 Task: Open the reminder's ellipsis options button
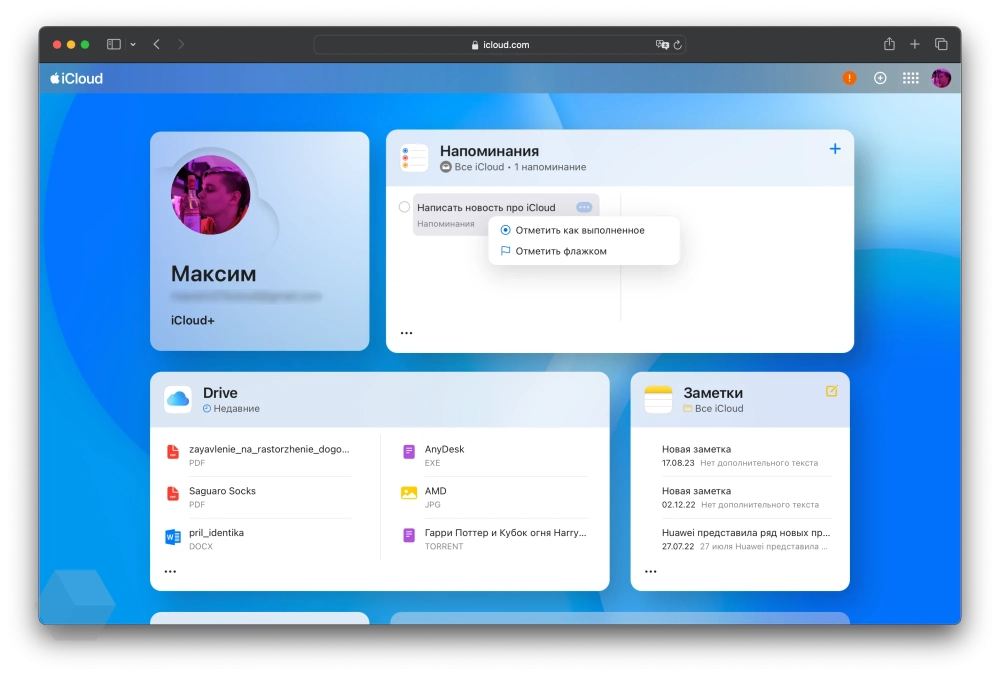point(584,207)
